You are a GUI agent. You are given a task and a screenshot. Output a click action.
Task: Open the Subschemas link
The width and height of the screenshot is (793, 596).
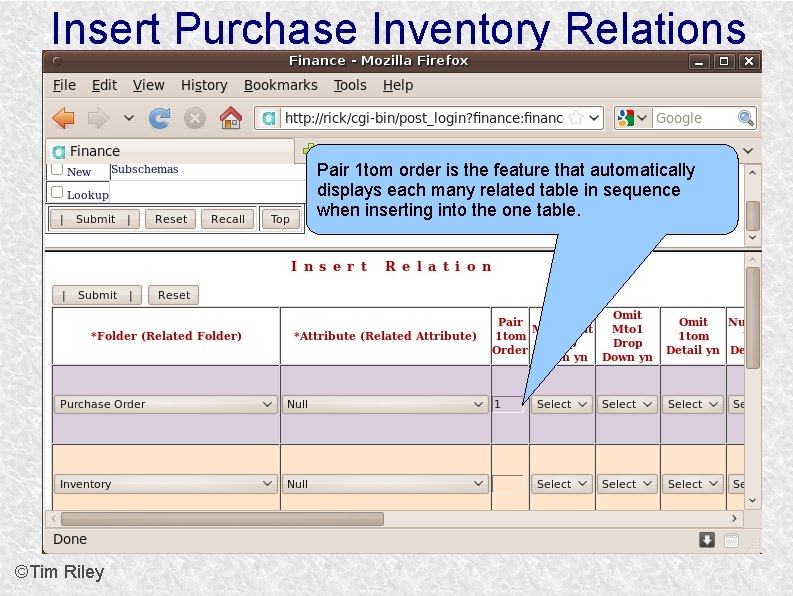(x=145, y=169)
